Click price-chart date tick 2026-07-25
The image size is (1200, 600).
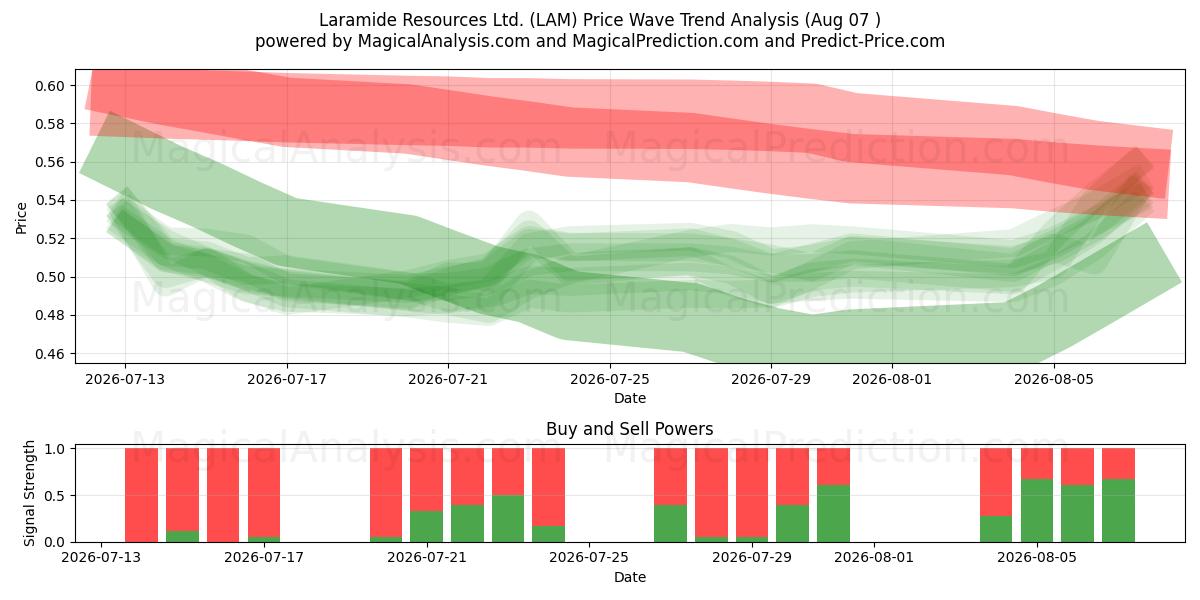610,379
